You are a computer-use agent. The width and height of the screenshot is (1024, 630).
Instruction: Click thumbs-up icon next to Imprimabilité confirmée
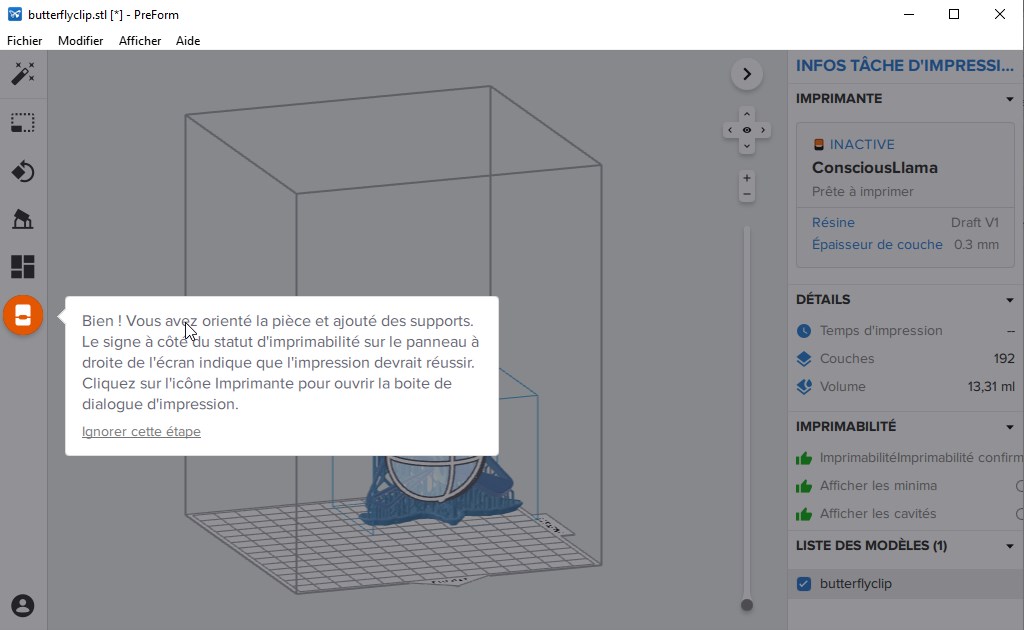click(804, 458)
